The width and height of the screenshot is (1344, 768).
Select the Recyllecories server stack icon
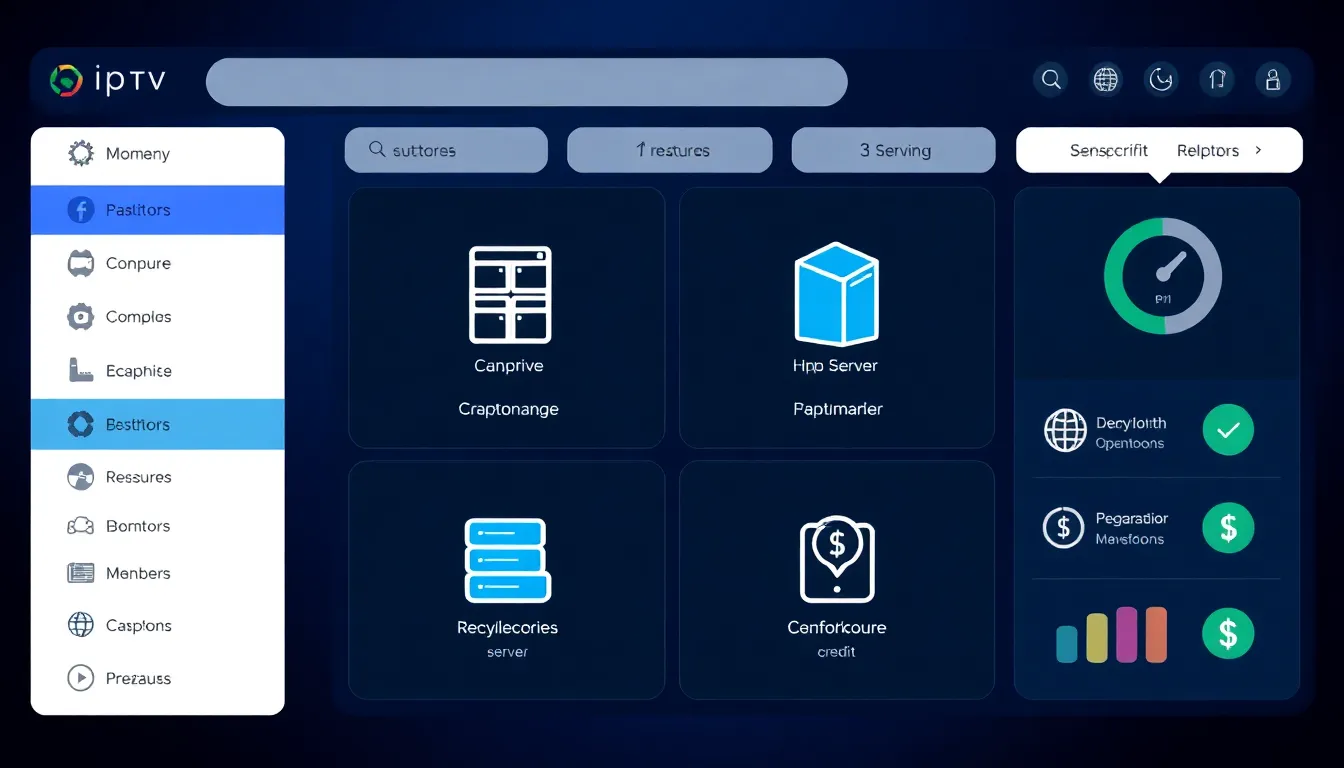point(507,560)
